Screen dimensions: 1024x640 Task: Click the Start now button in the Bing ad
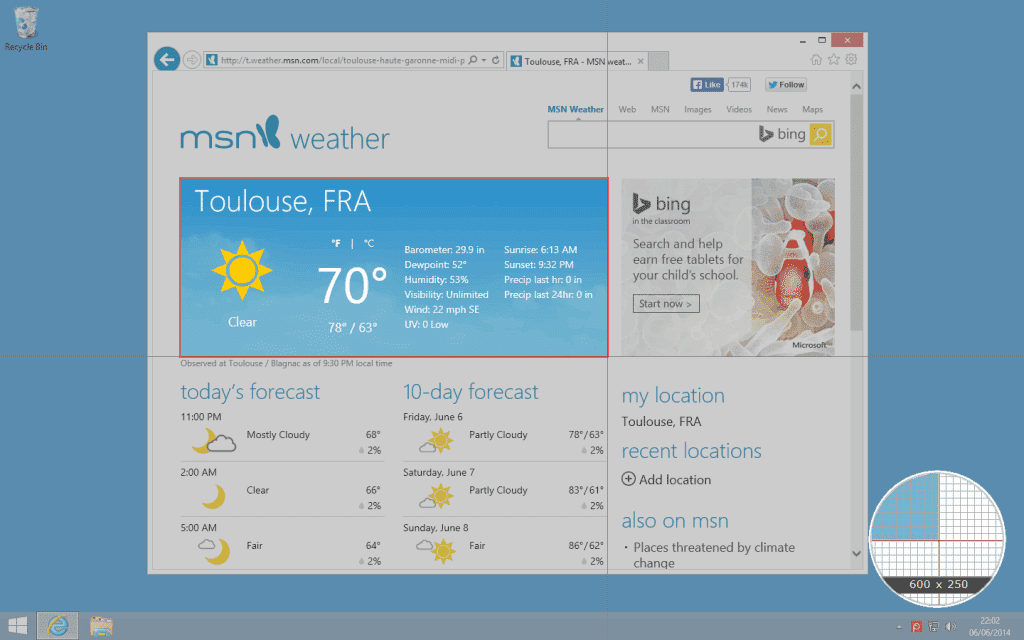tap(665, 303)
